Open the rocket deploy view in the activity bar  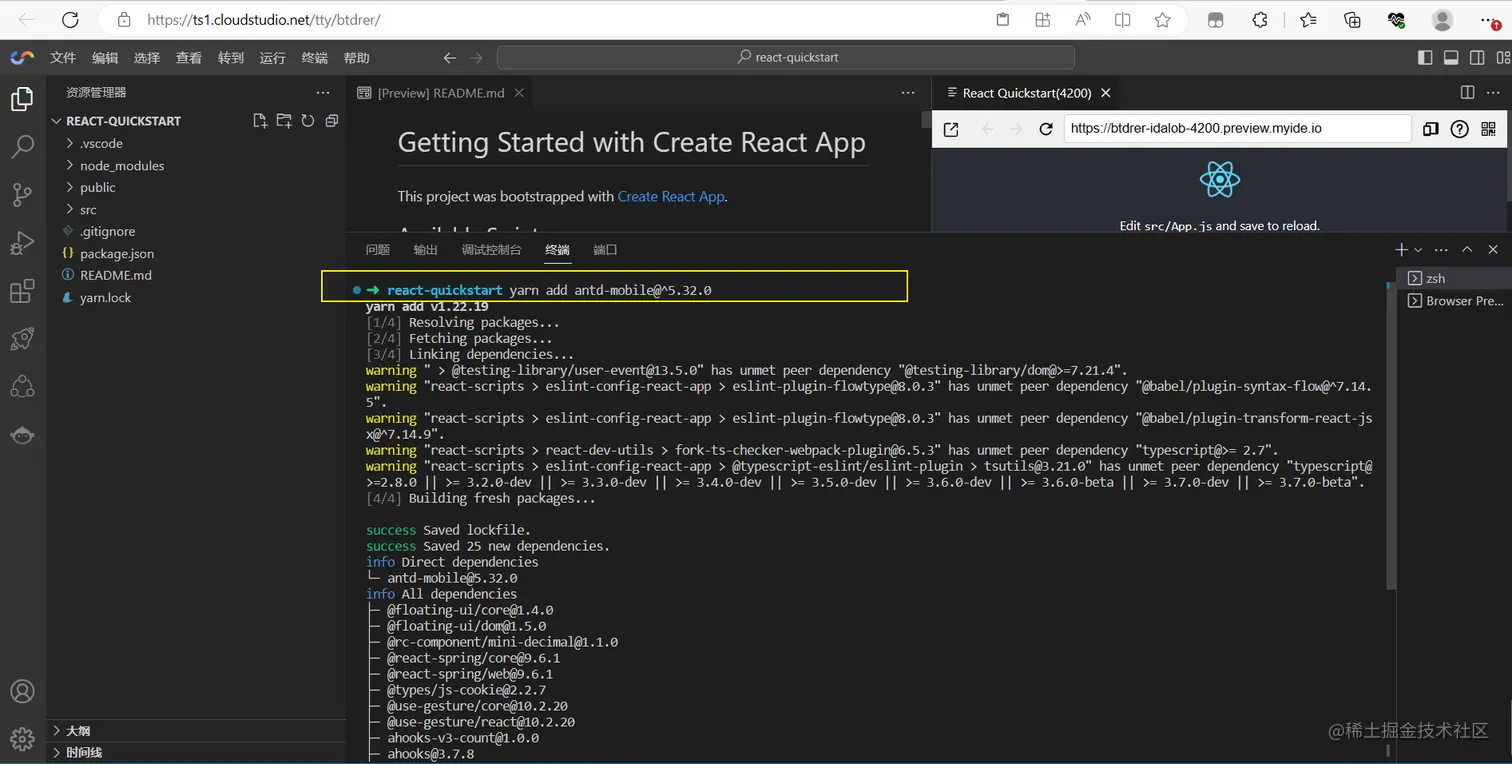[22, 339]
